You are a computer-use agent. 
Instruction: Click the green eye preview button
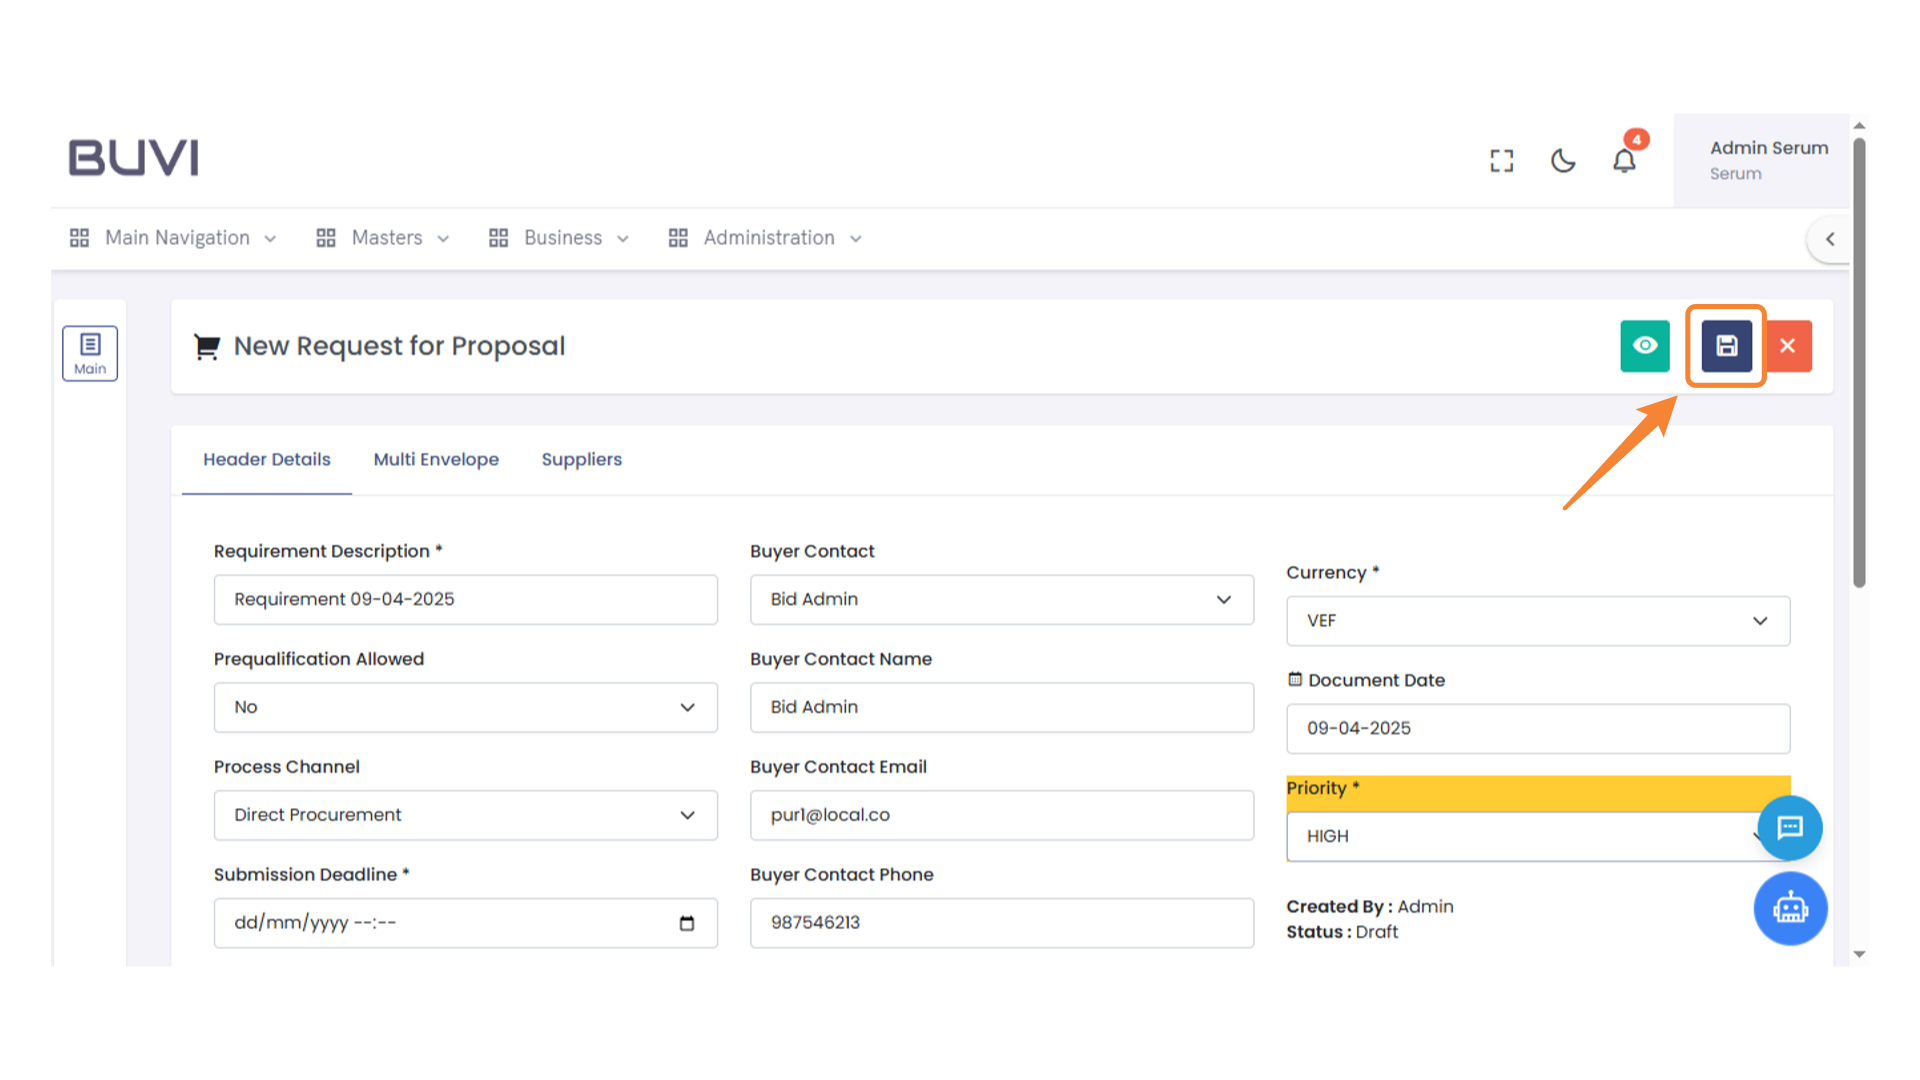[1645, 346]
